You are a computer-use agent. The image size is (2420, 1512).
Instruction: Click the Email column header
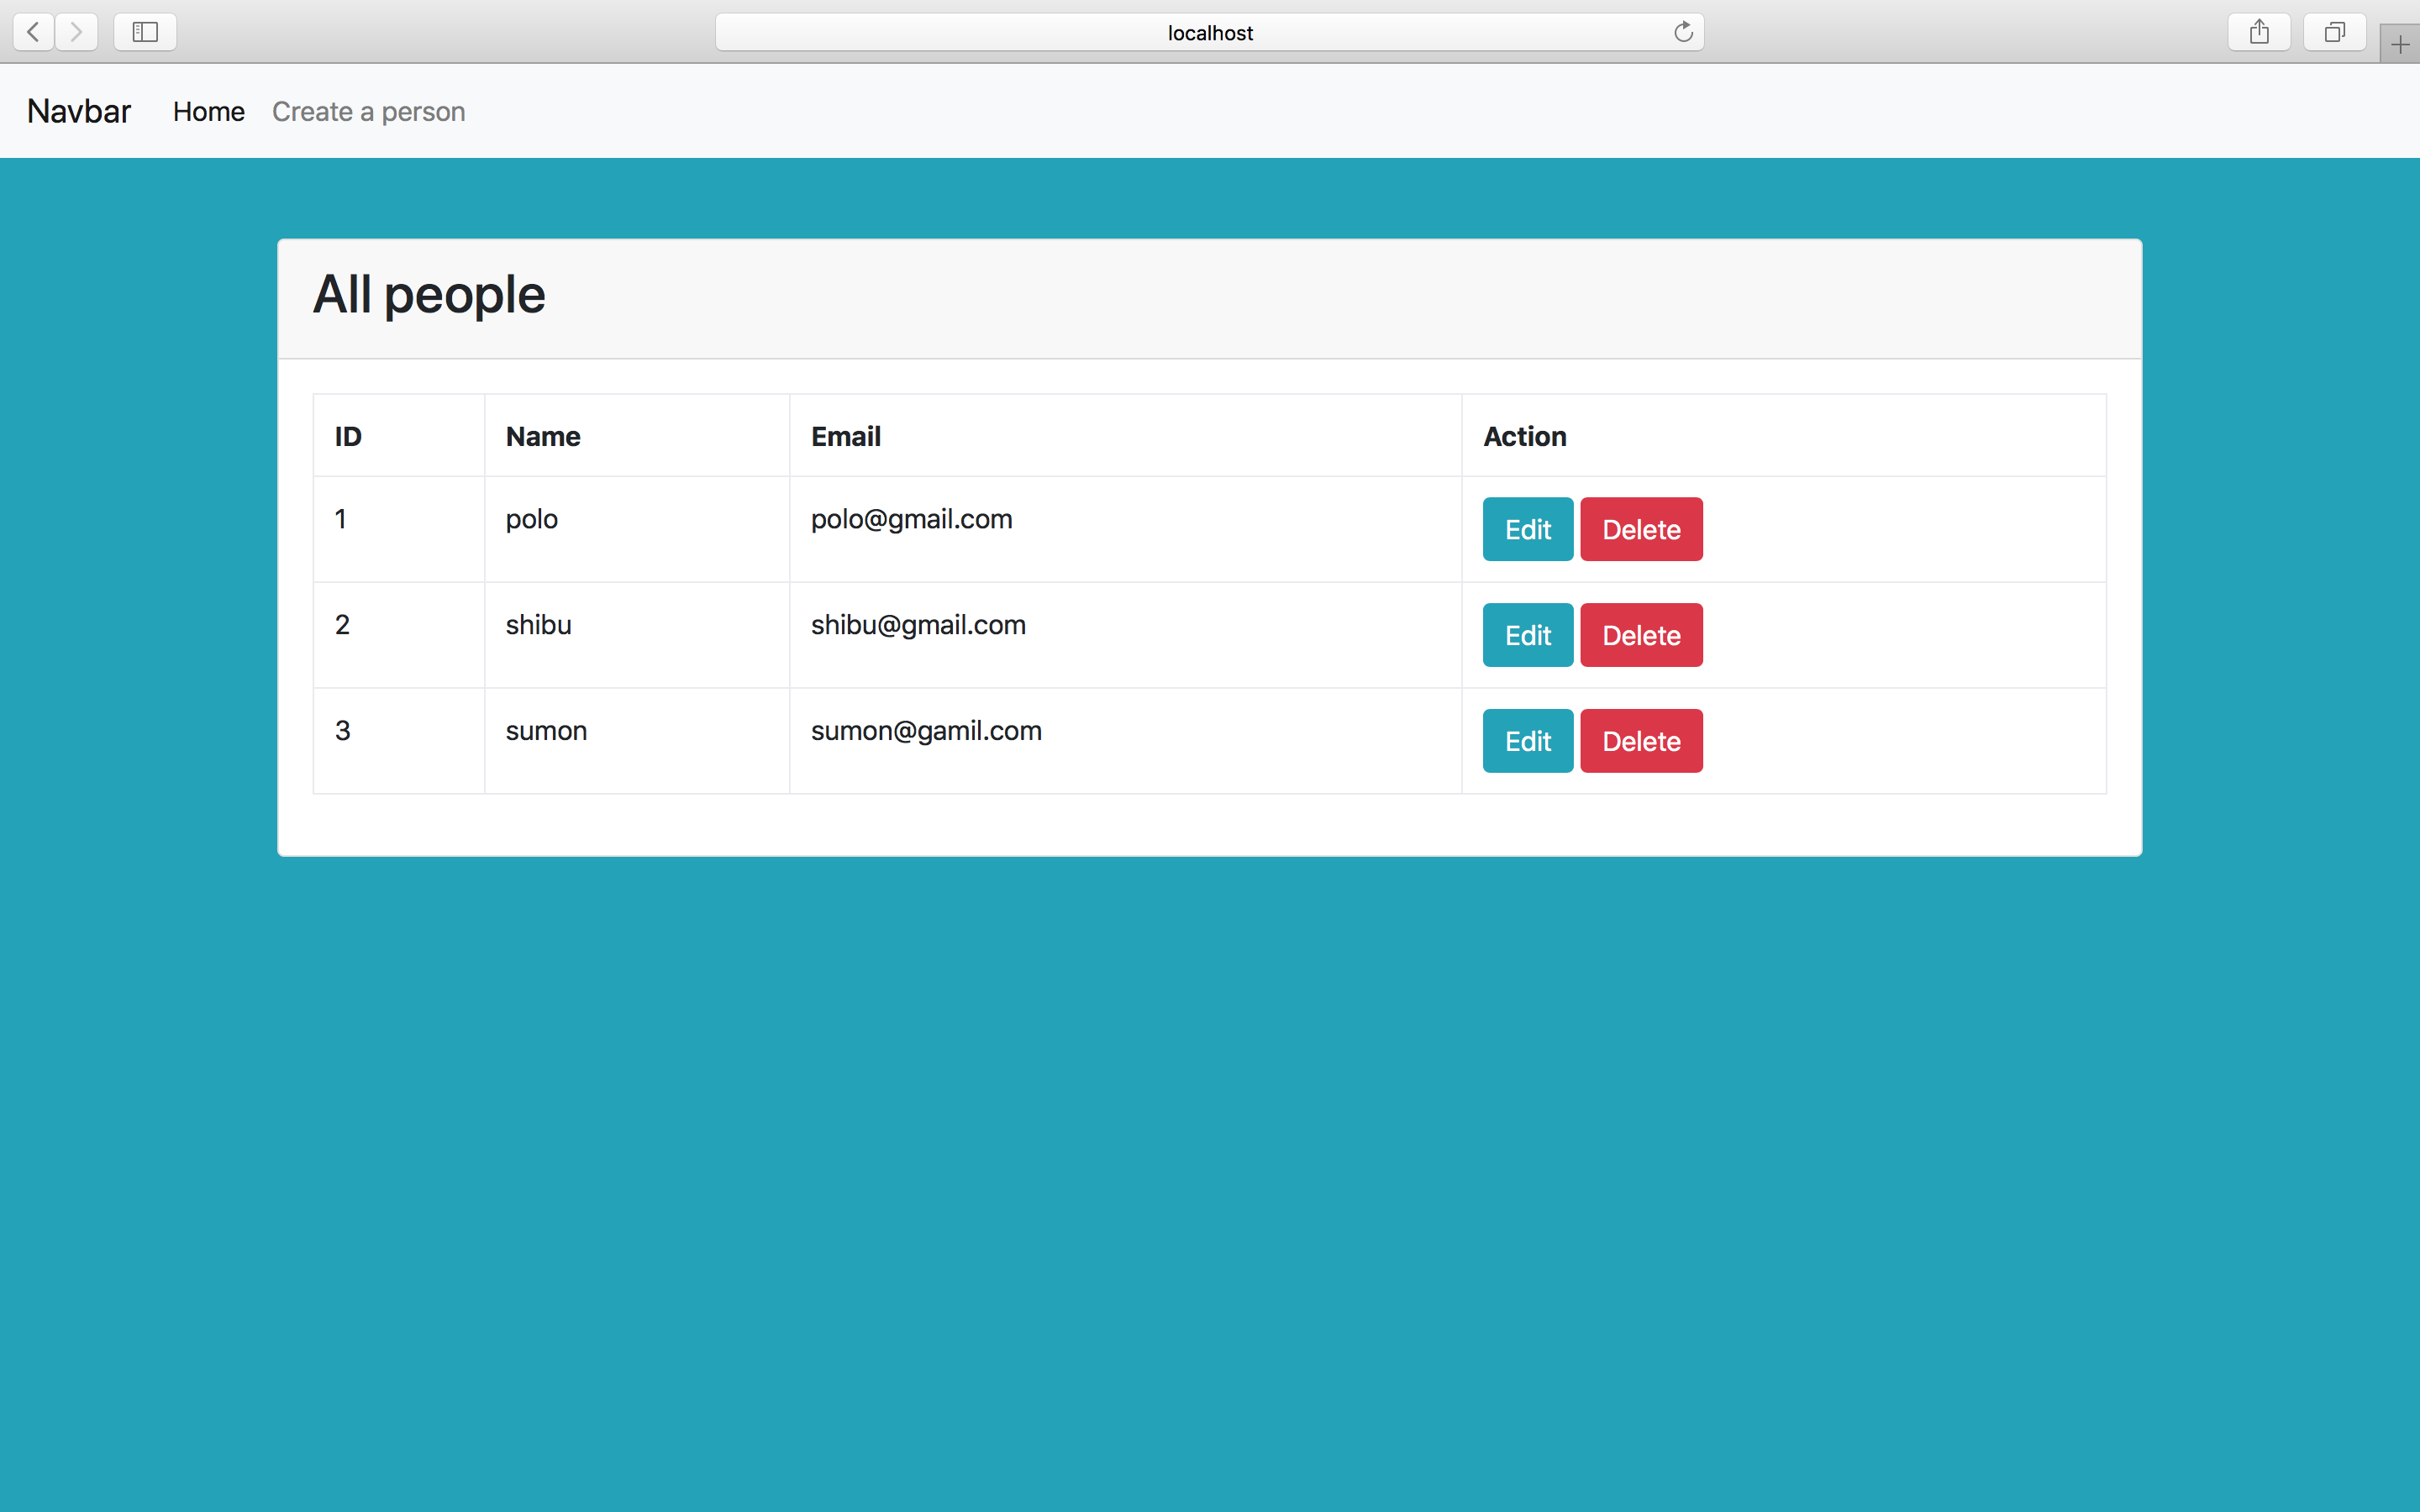click(845, 437)
